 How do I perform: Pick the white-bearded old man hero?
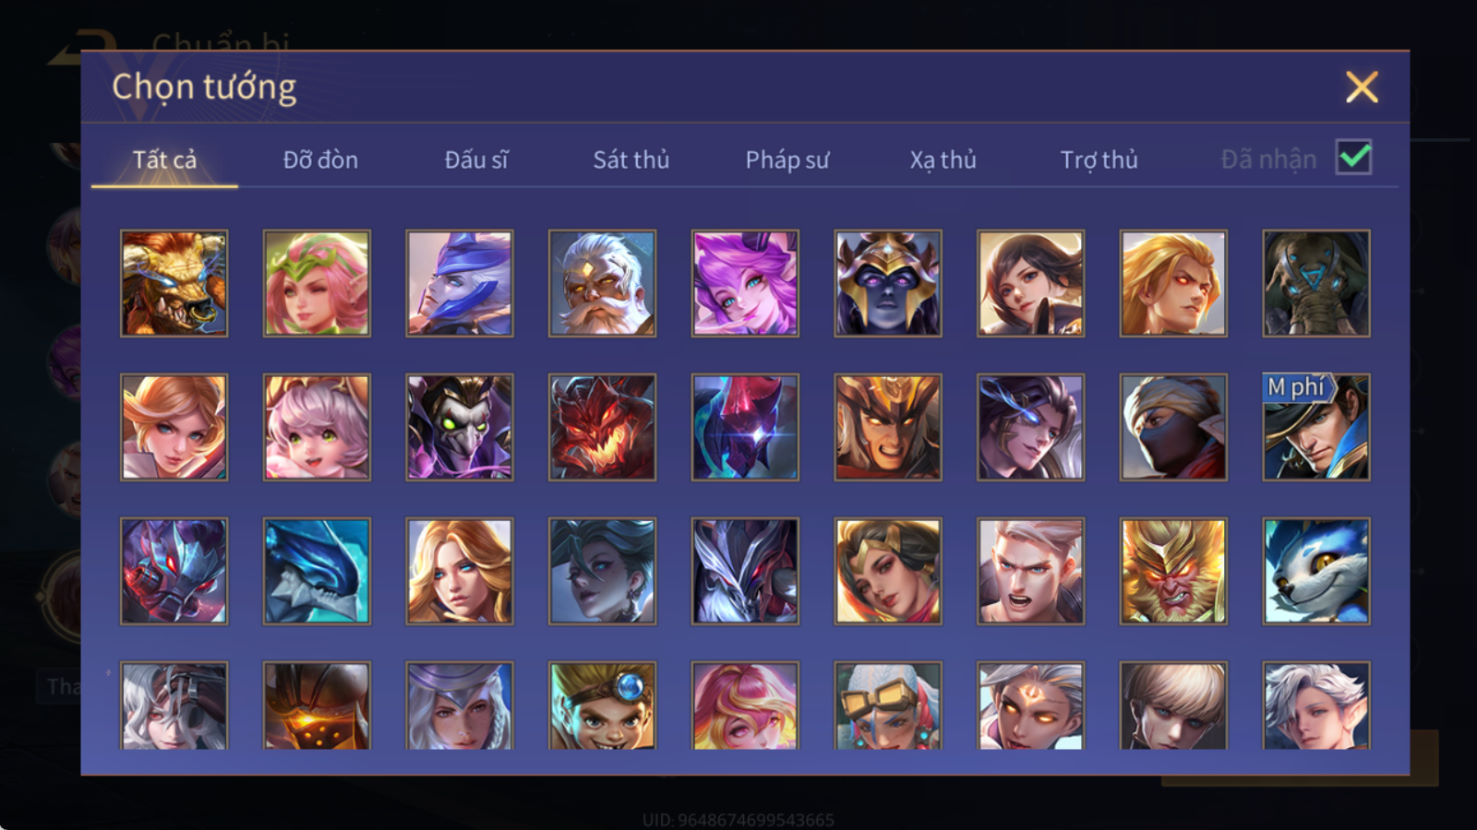click(x=602, y=283)
